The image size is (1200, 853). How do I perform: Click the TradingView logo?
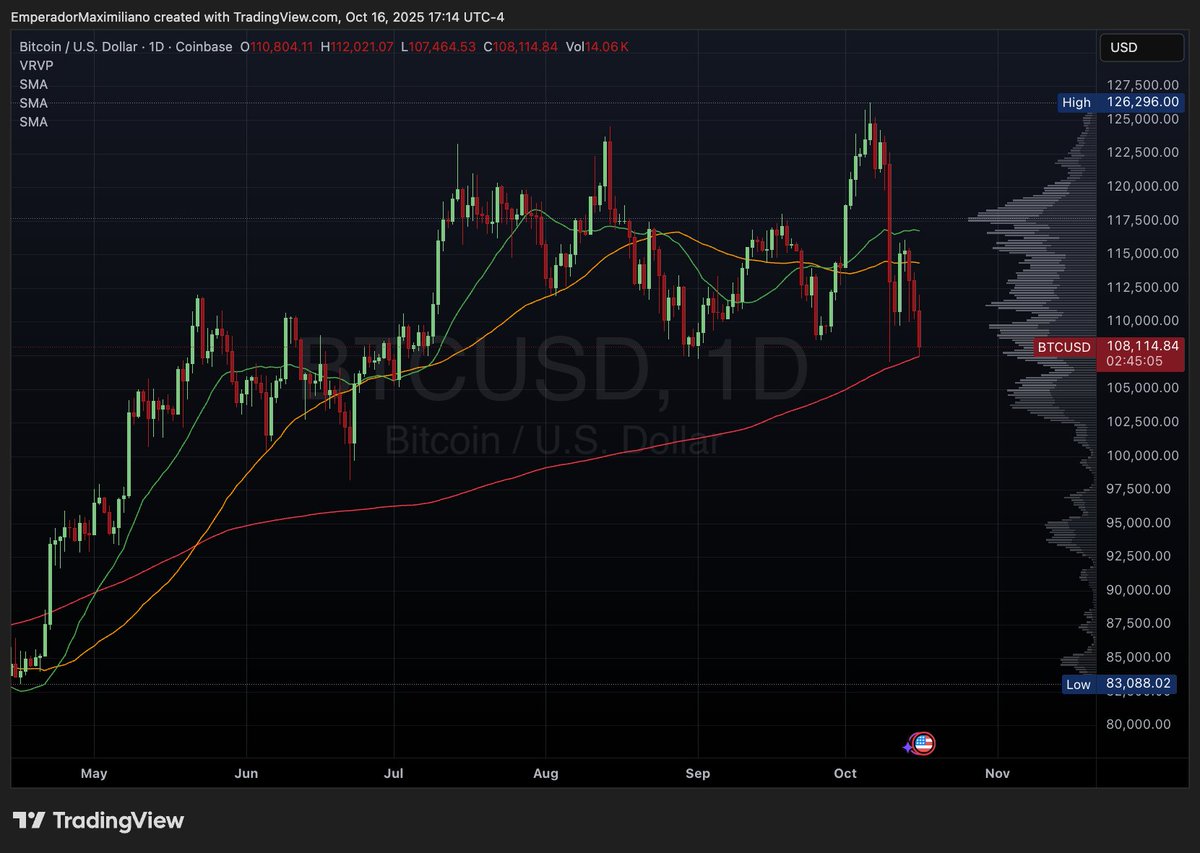click(x=96, y=820)
